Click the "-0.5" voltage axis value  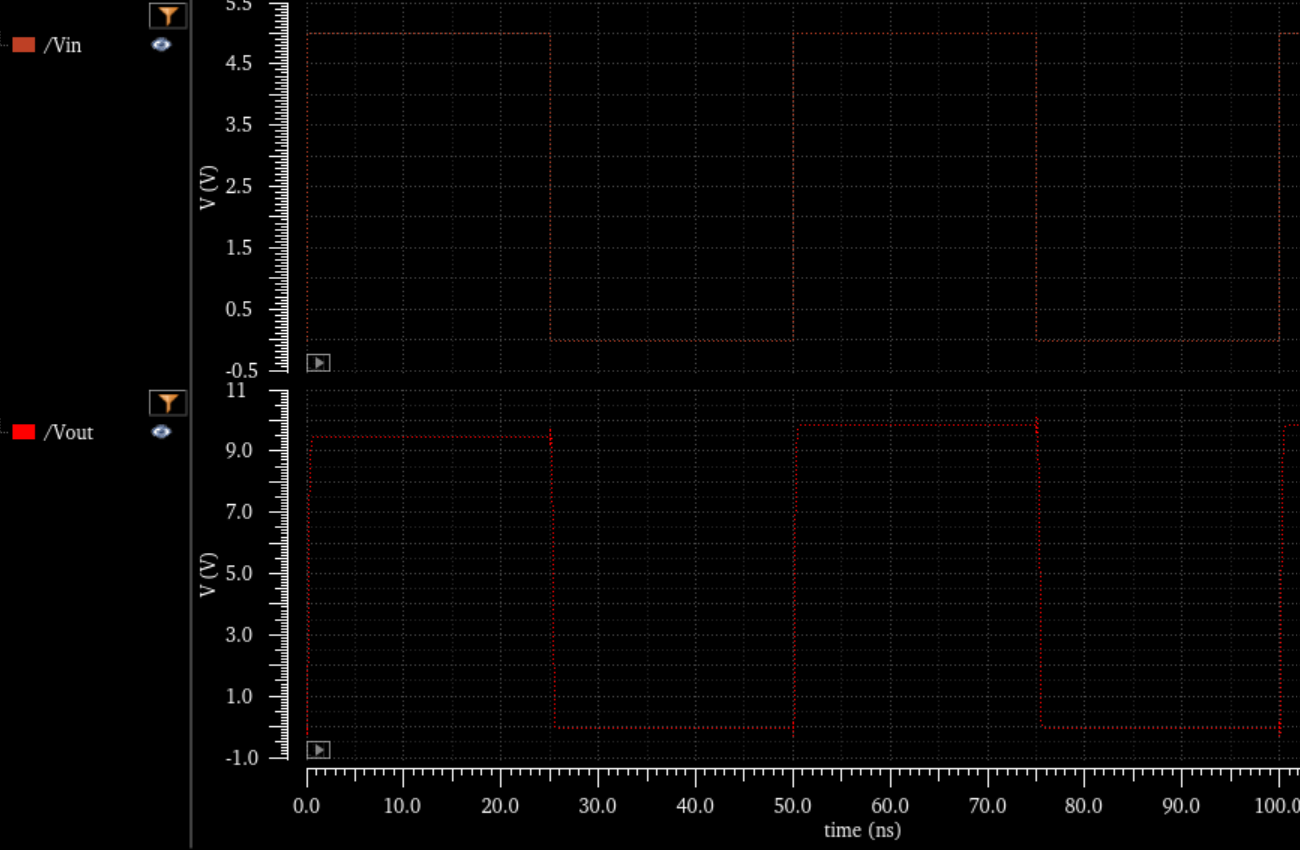[242, 371]
